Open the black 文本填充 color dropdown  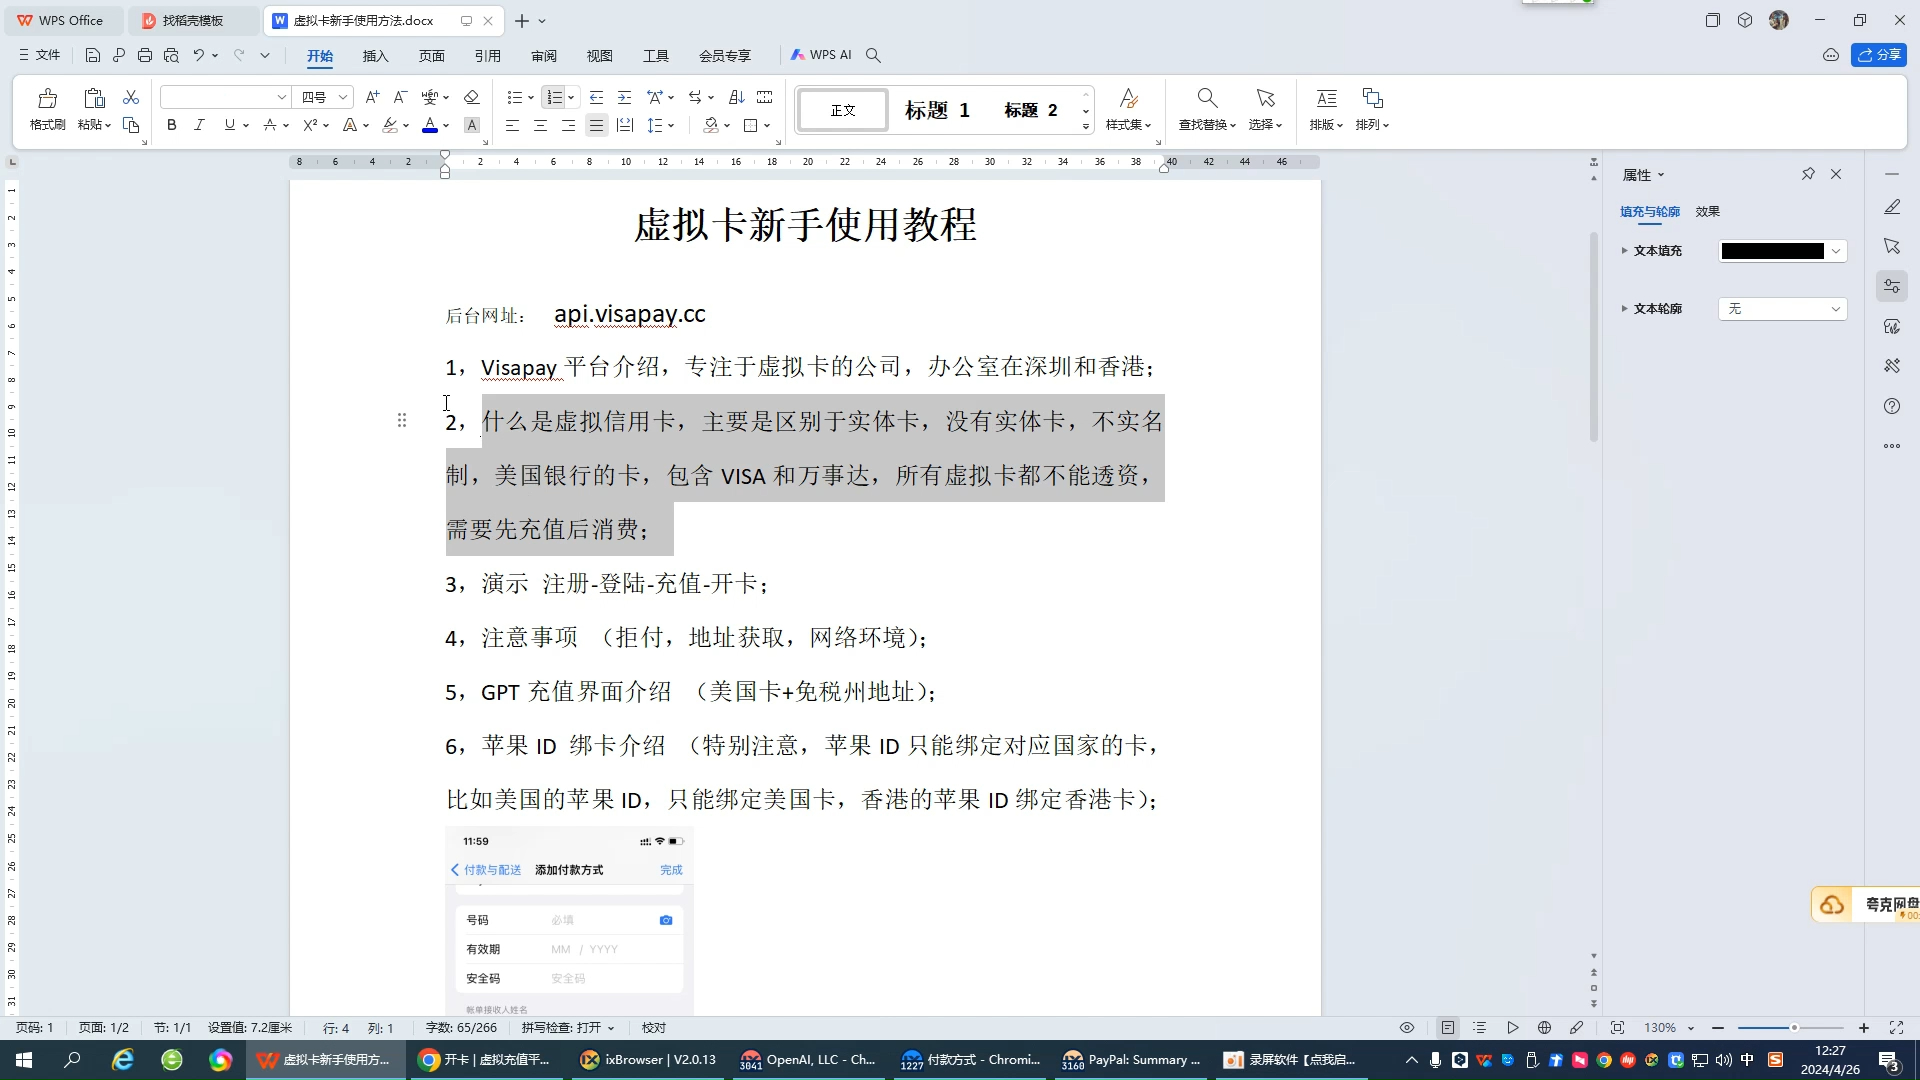click(1782, 251)
